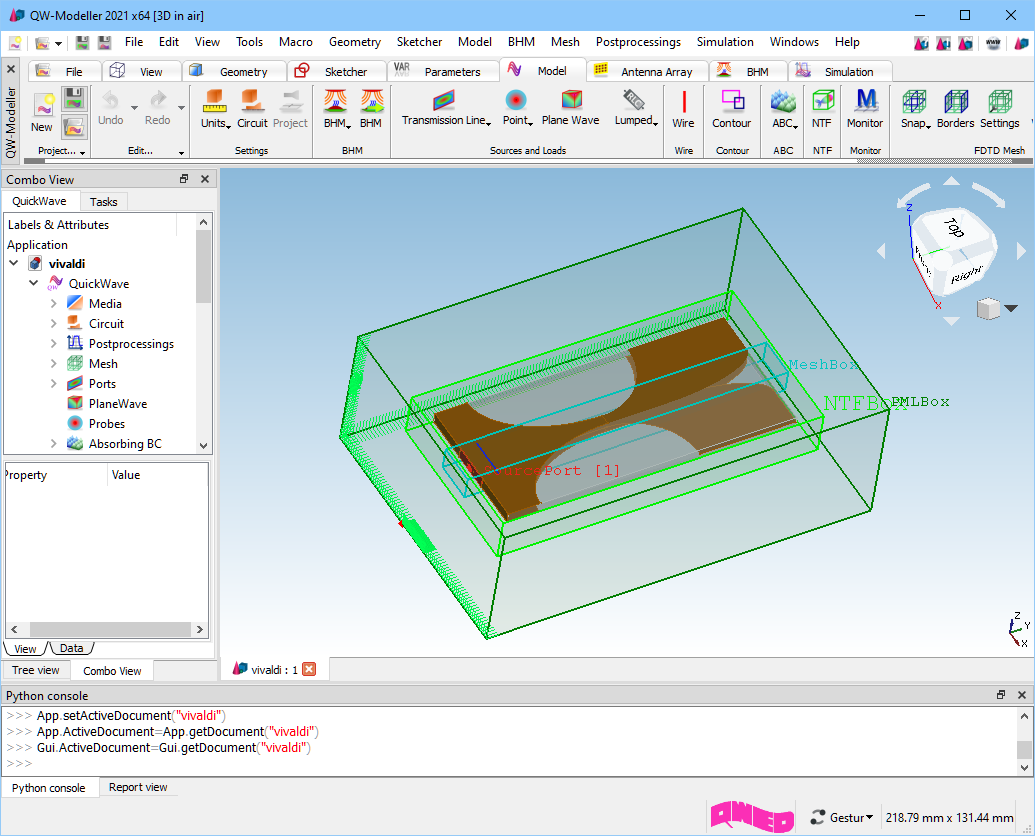
Task: Click the FDTD Mesh Borders icon
Action: coord(955,109)
